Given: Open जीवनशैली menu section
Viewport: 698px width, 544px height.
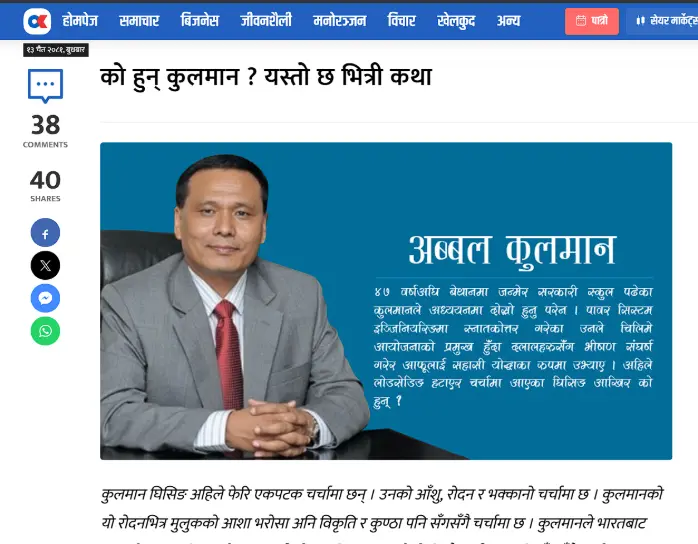Looking at the screenshot, I should (266, 21).
